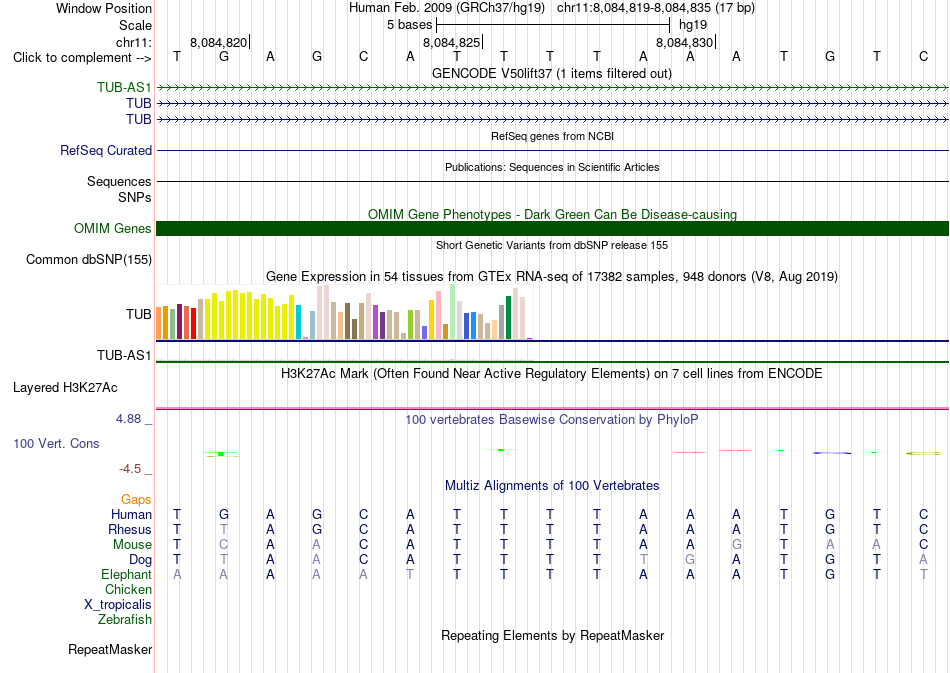This screenshot has height=673, width=950.
Task: Select the Elephant species row label
Action: [x=126, y=574]
